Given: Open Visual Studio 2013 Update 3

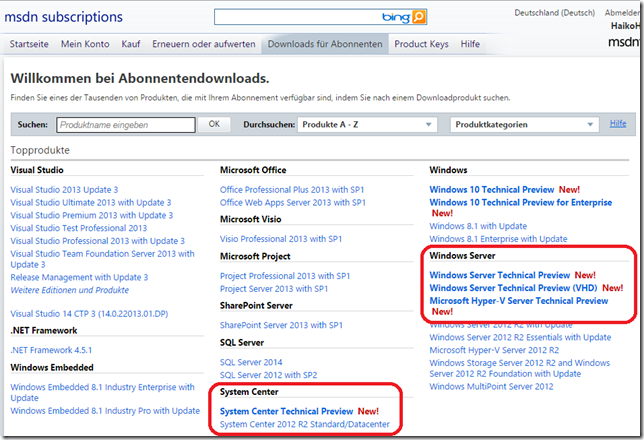Looking at the screenshot, I should coord(64,190).
